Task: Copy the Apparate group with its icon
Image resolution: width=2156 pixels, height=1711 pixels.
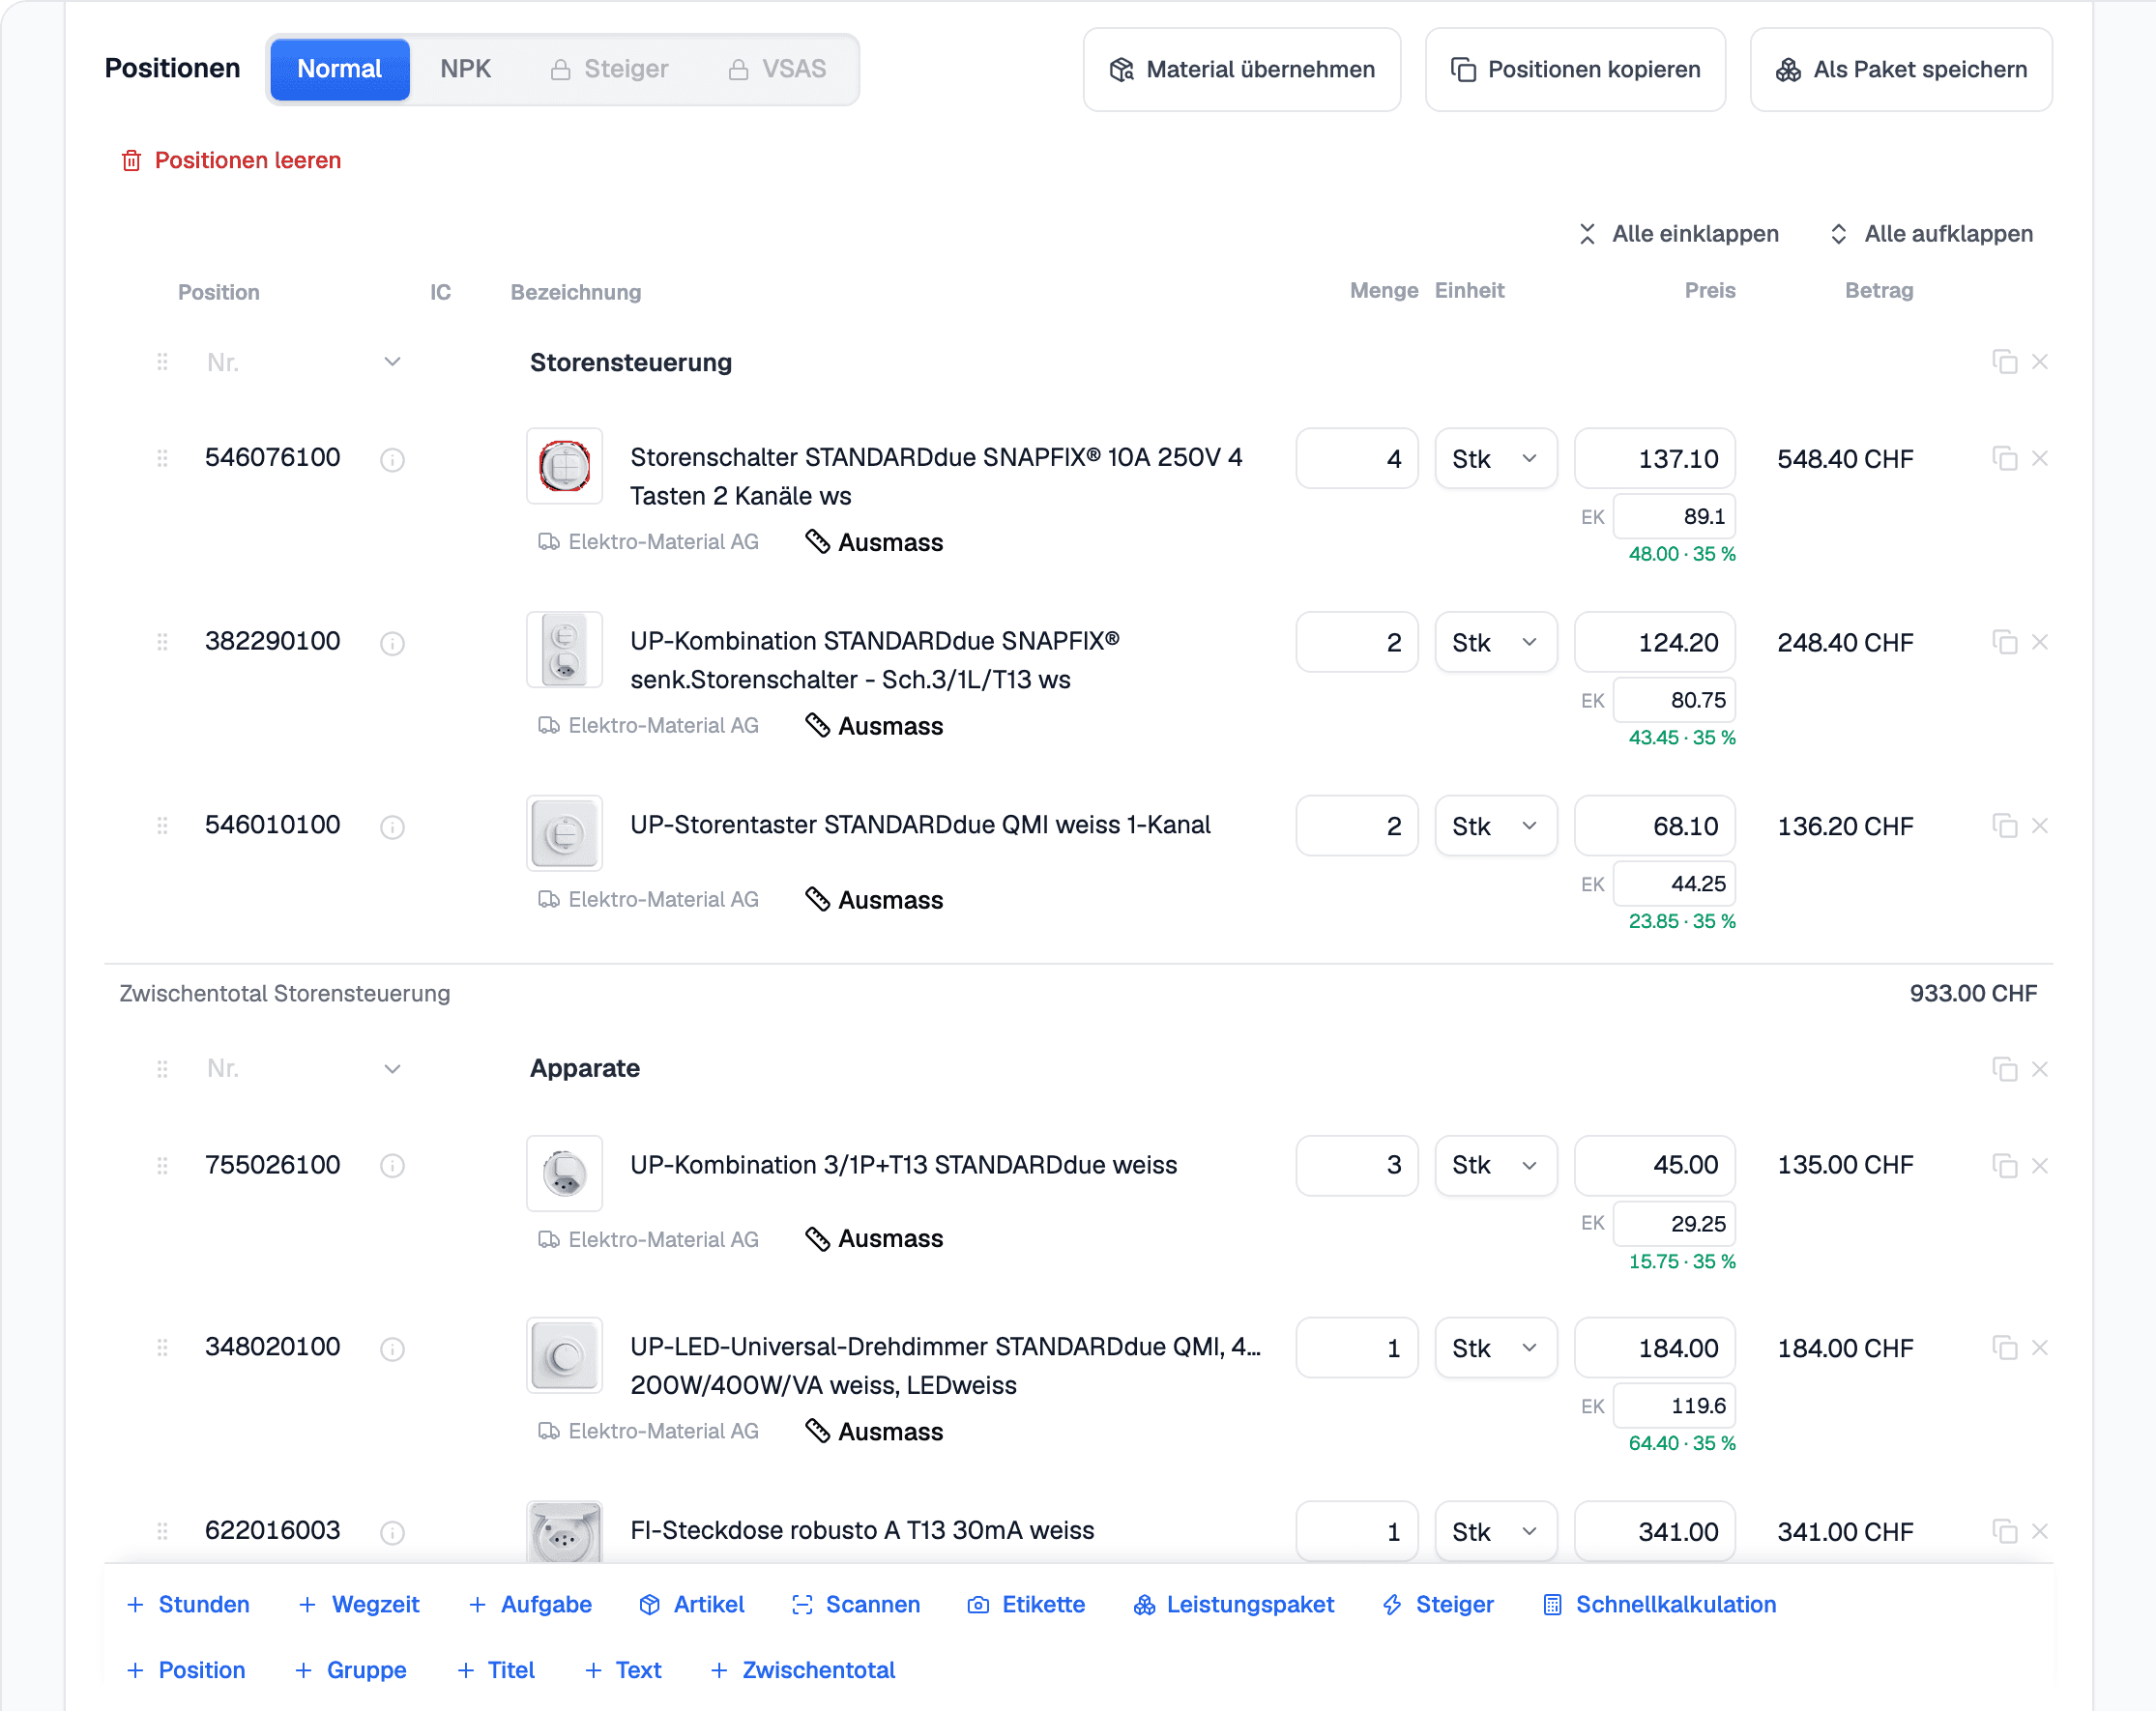Action: [2004, 1069]
